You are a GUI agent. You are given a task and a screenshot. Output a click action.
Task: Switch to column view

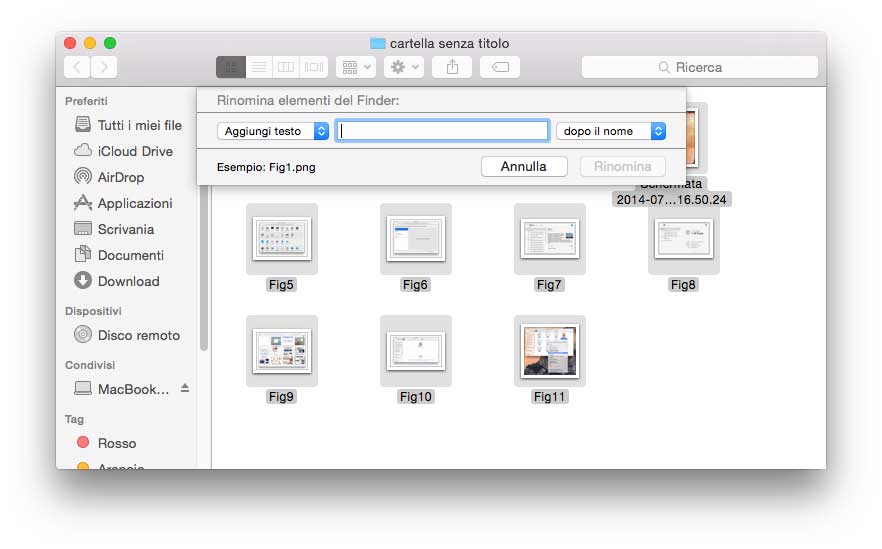pos(286,68)
